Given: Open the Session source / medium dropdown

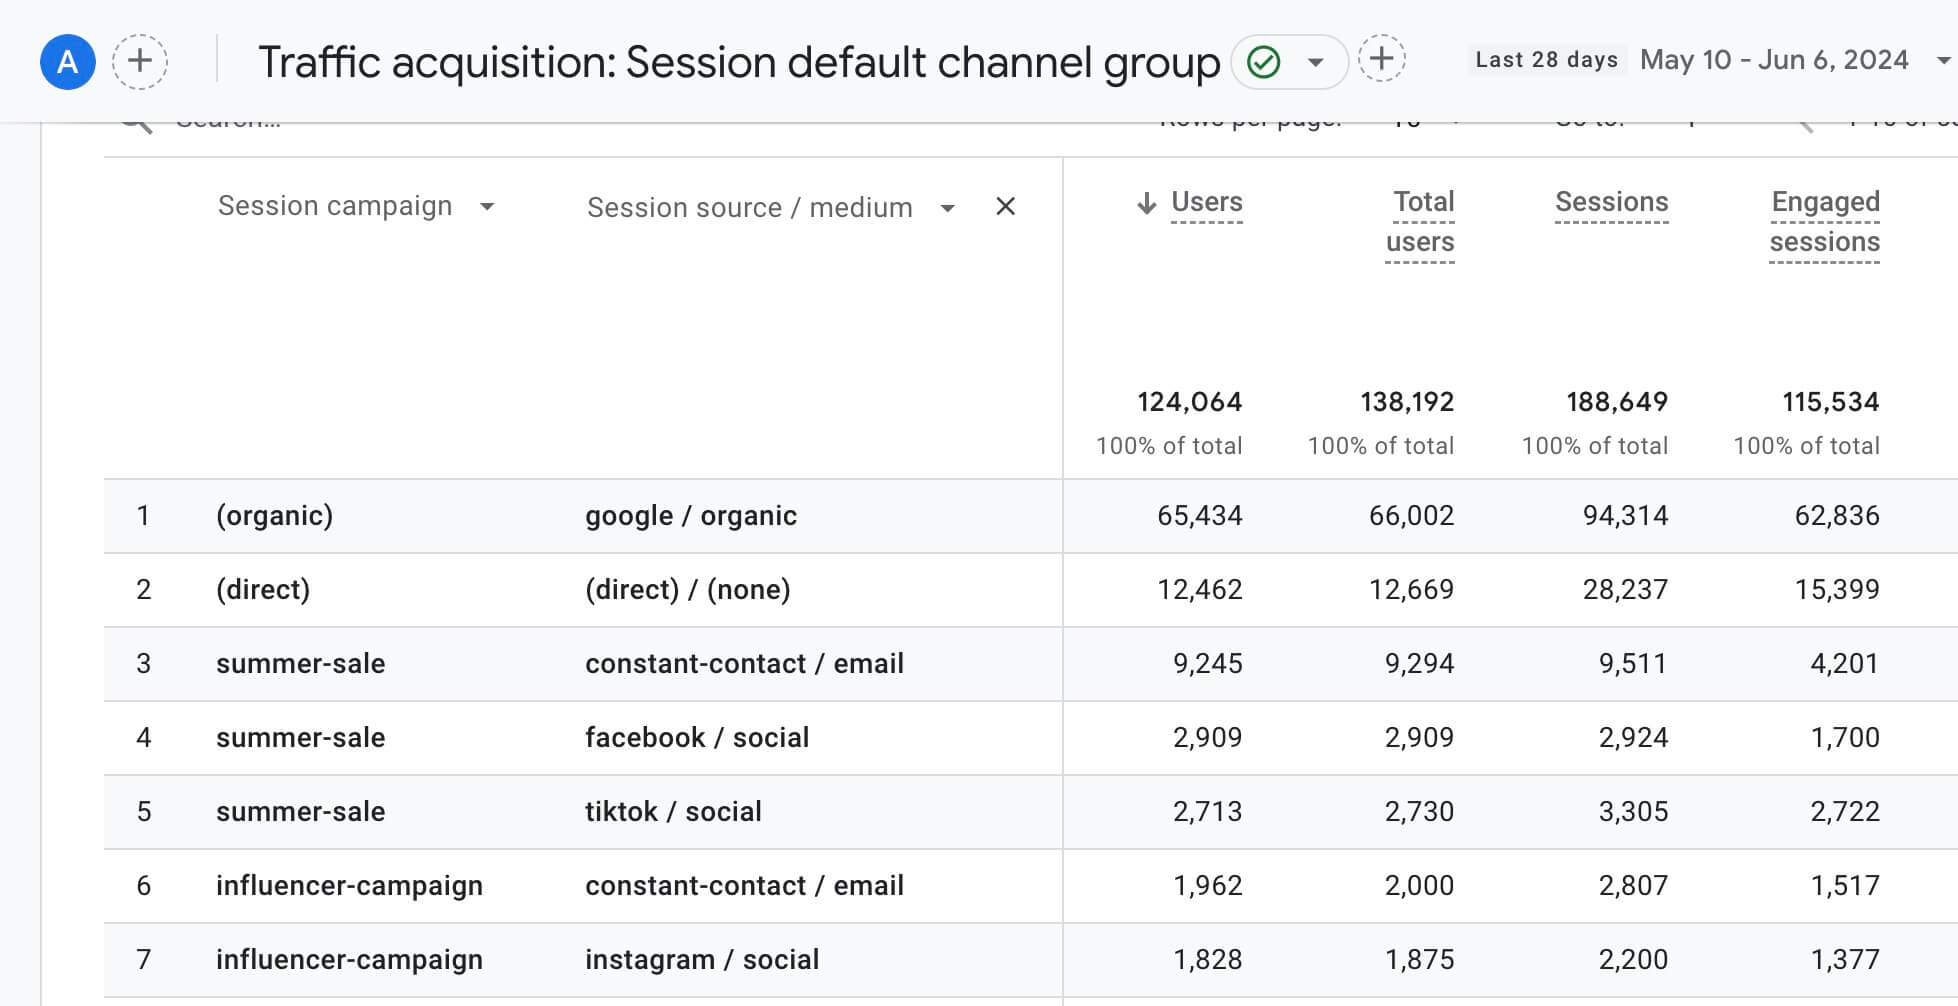Looking at the screenshot, I should coord(946,208).
